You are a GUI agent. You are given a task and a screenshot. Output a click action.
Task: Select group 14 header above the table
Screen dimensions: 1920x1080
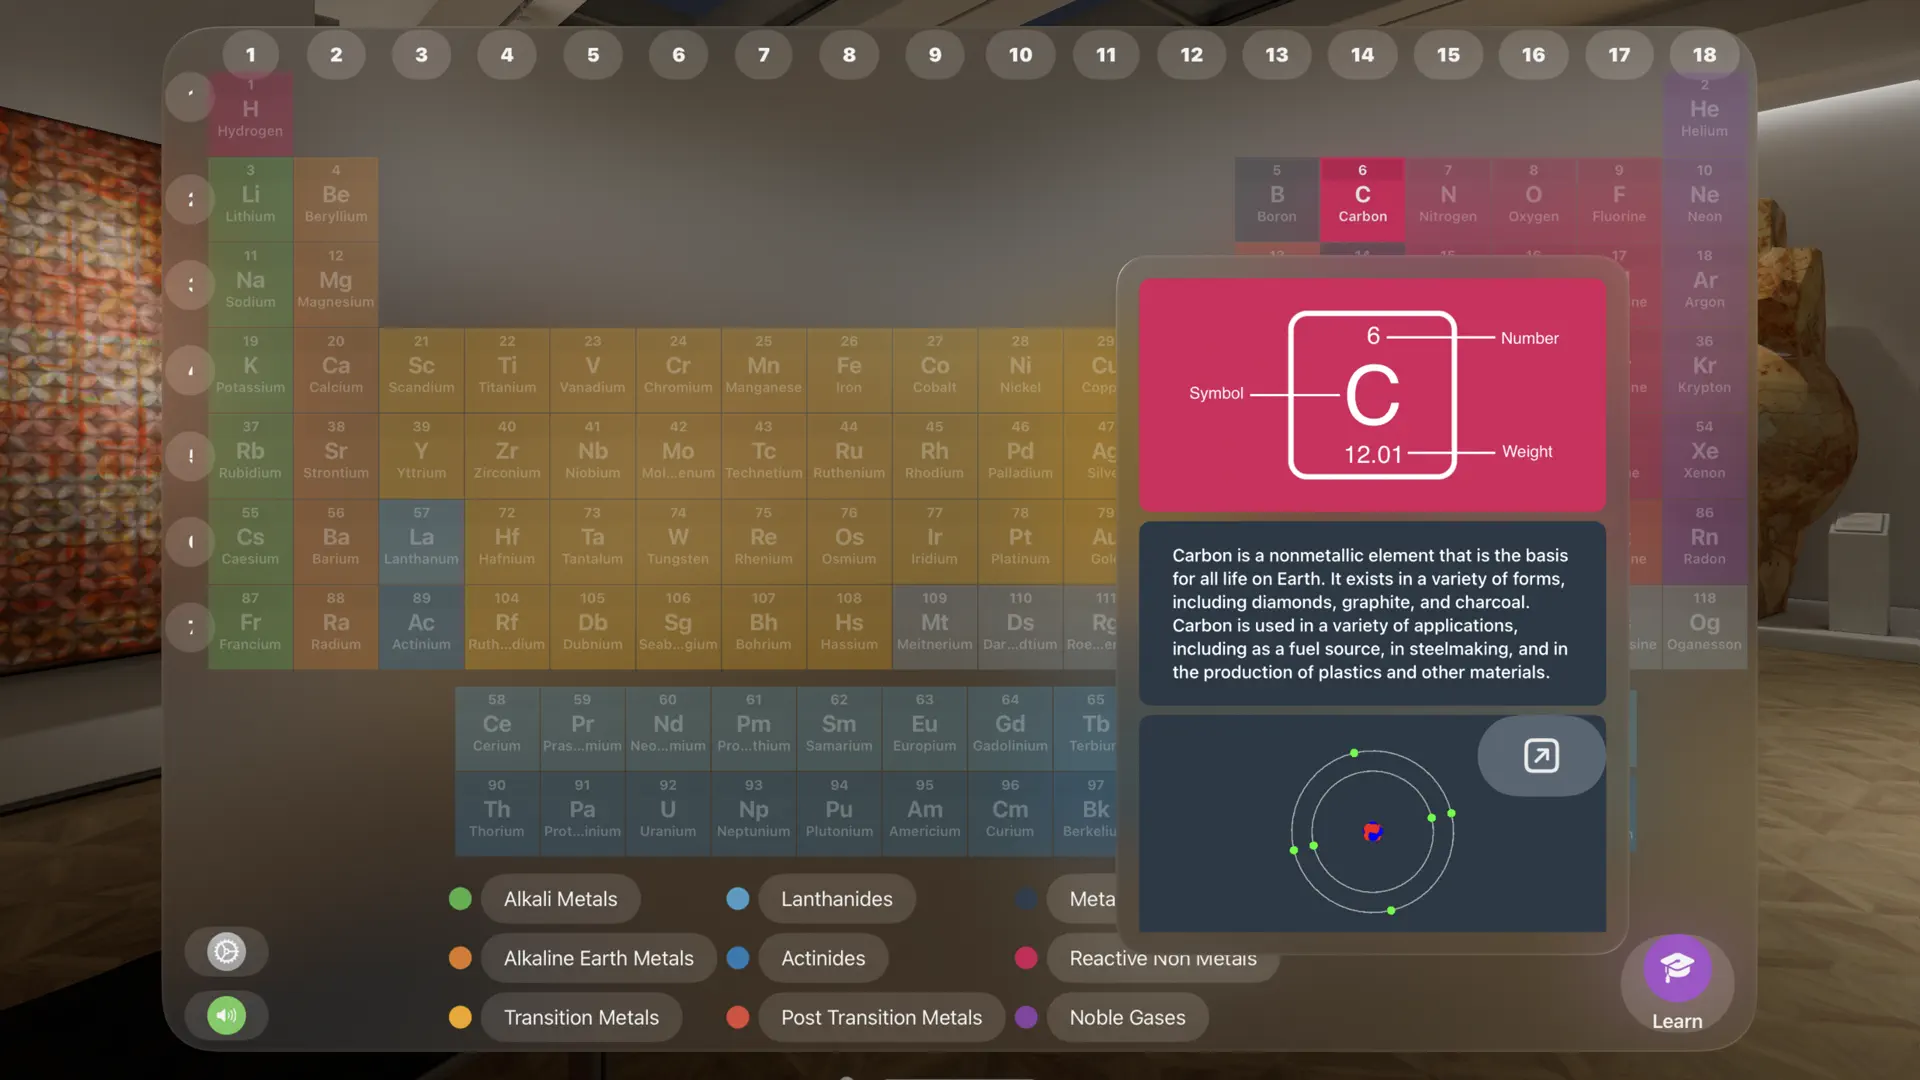pos(1362,55)
